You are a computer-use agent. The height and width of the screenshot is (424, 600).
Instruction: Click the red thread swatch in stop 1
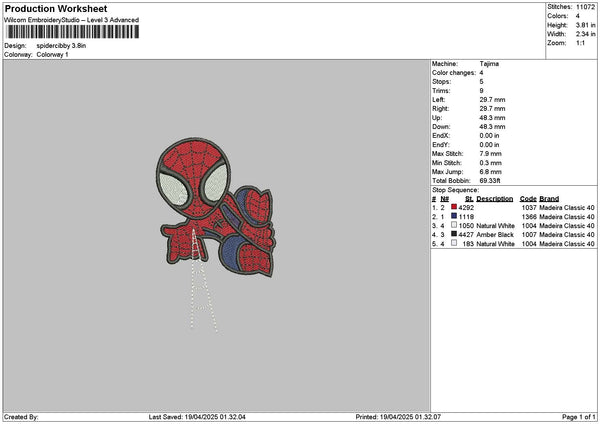coord(454,208)
